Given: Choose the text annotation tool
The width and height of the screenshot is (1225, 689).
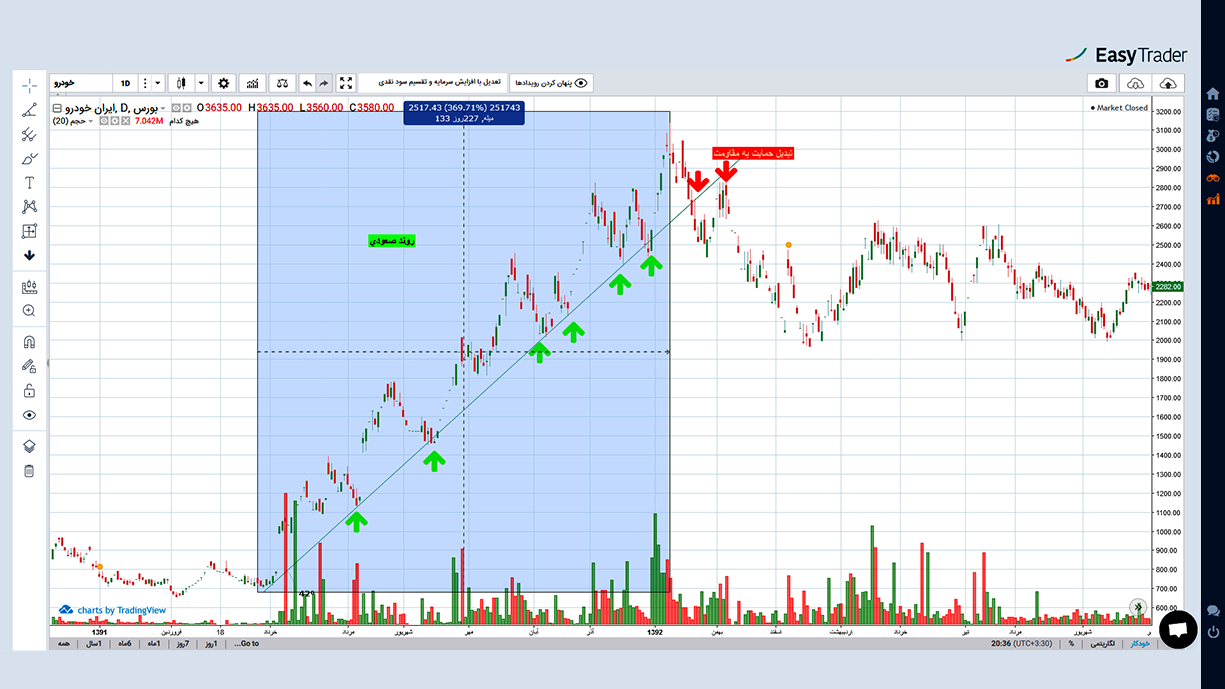Looking at the screenshot, I should point(29,182).
